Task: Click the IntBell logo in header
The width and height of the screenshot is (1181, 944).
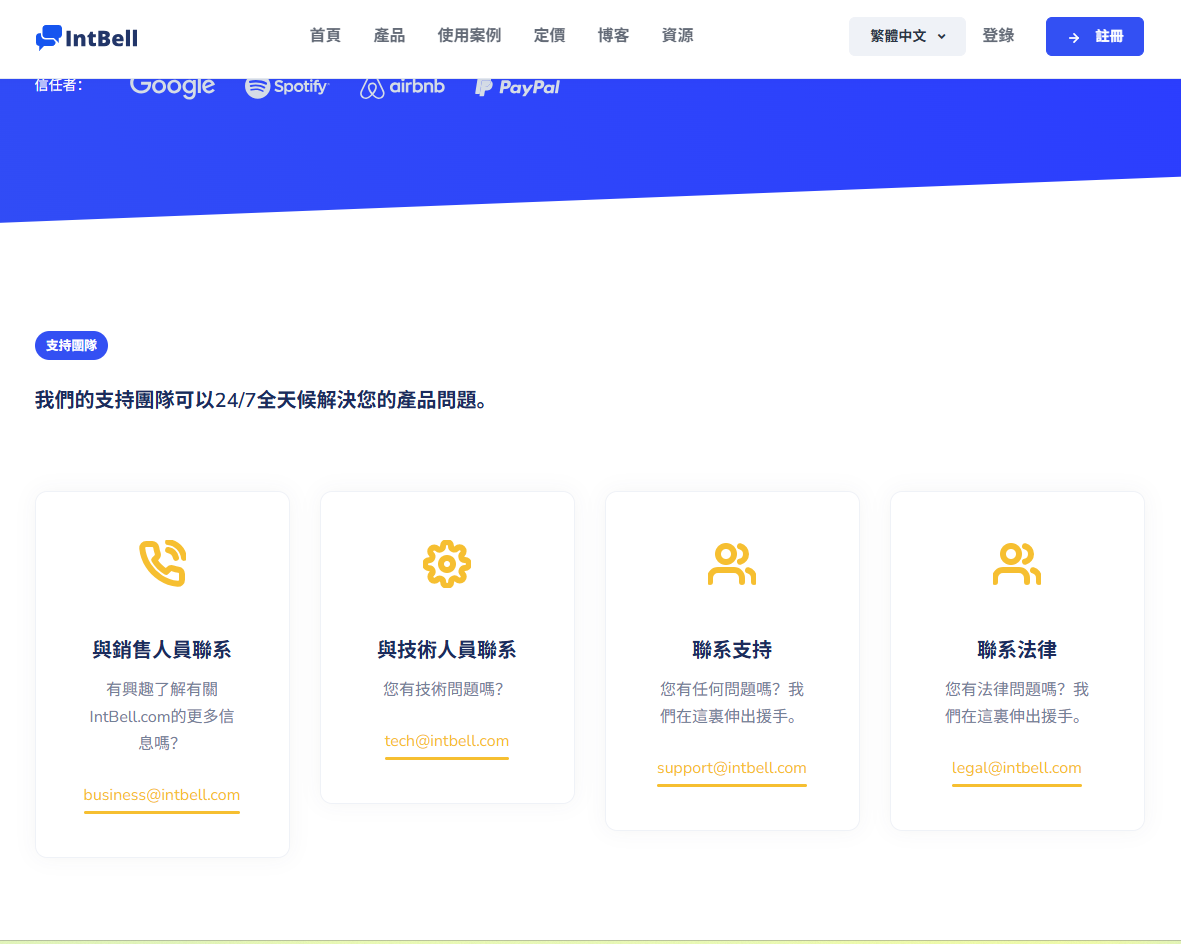Action: (87, 38)
